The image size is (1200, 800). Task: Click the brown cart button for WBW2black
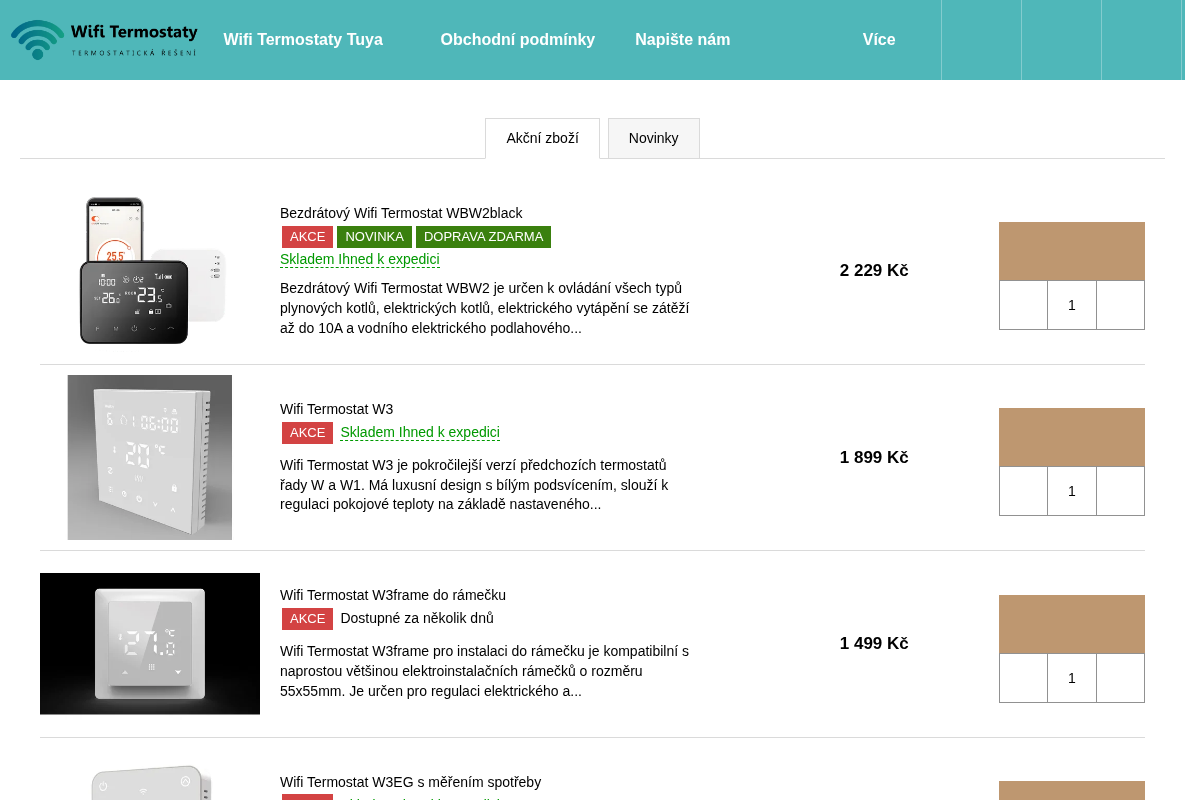coord(1072,251)
